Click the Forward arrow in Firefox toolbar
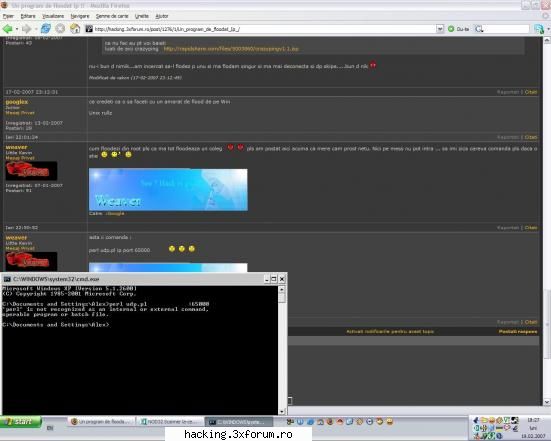Image resolution: width=551 pixels, height=441 pixels. coord(27,29)
